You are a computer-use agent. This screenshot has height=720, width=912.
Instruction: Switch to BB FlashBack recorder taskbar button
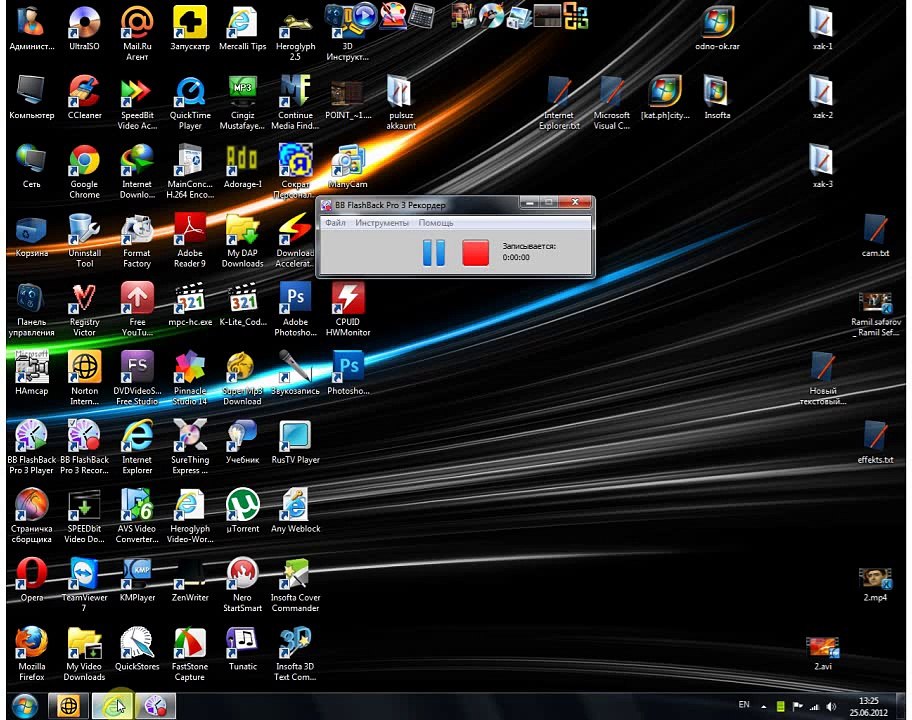[155, 706]
